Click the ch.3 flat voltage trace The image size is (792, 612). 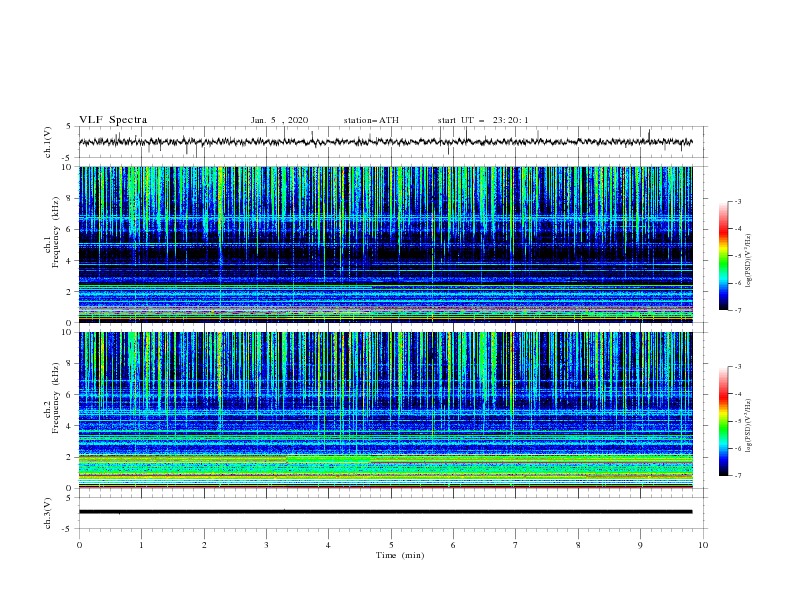[x=385, y=512]
